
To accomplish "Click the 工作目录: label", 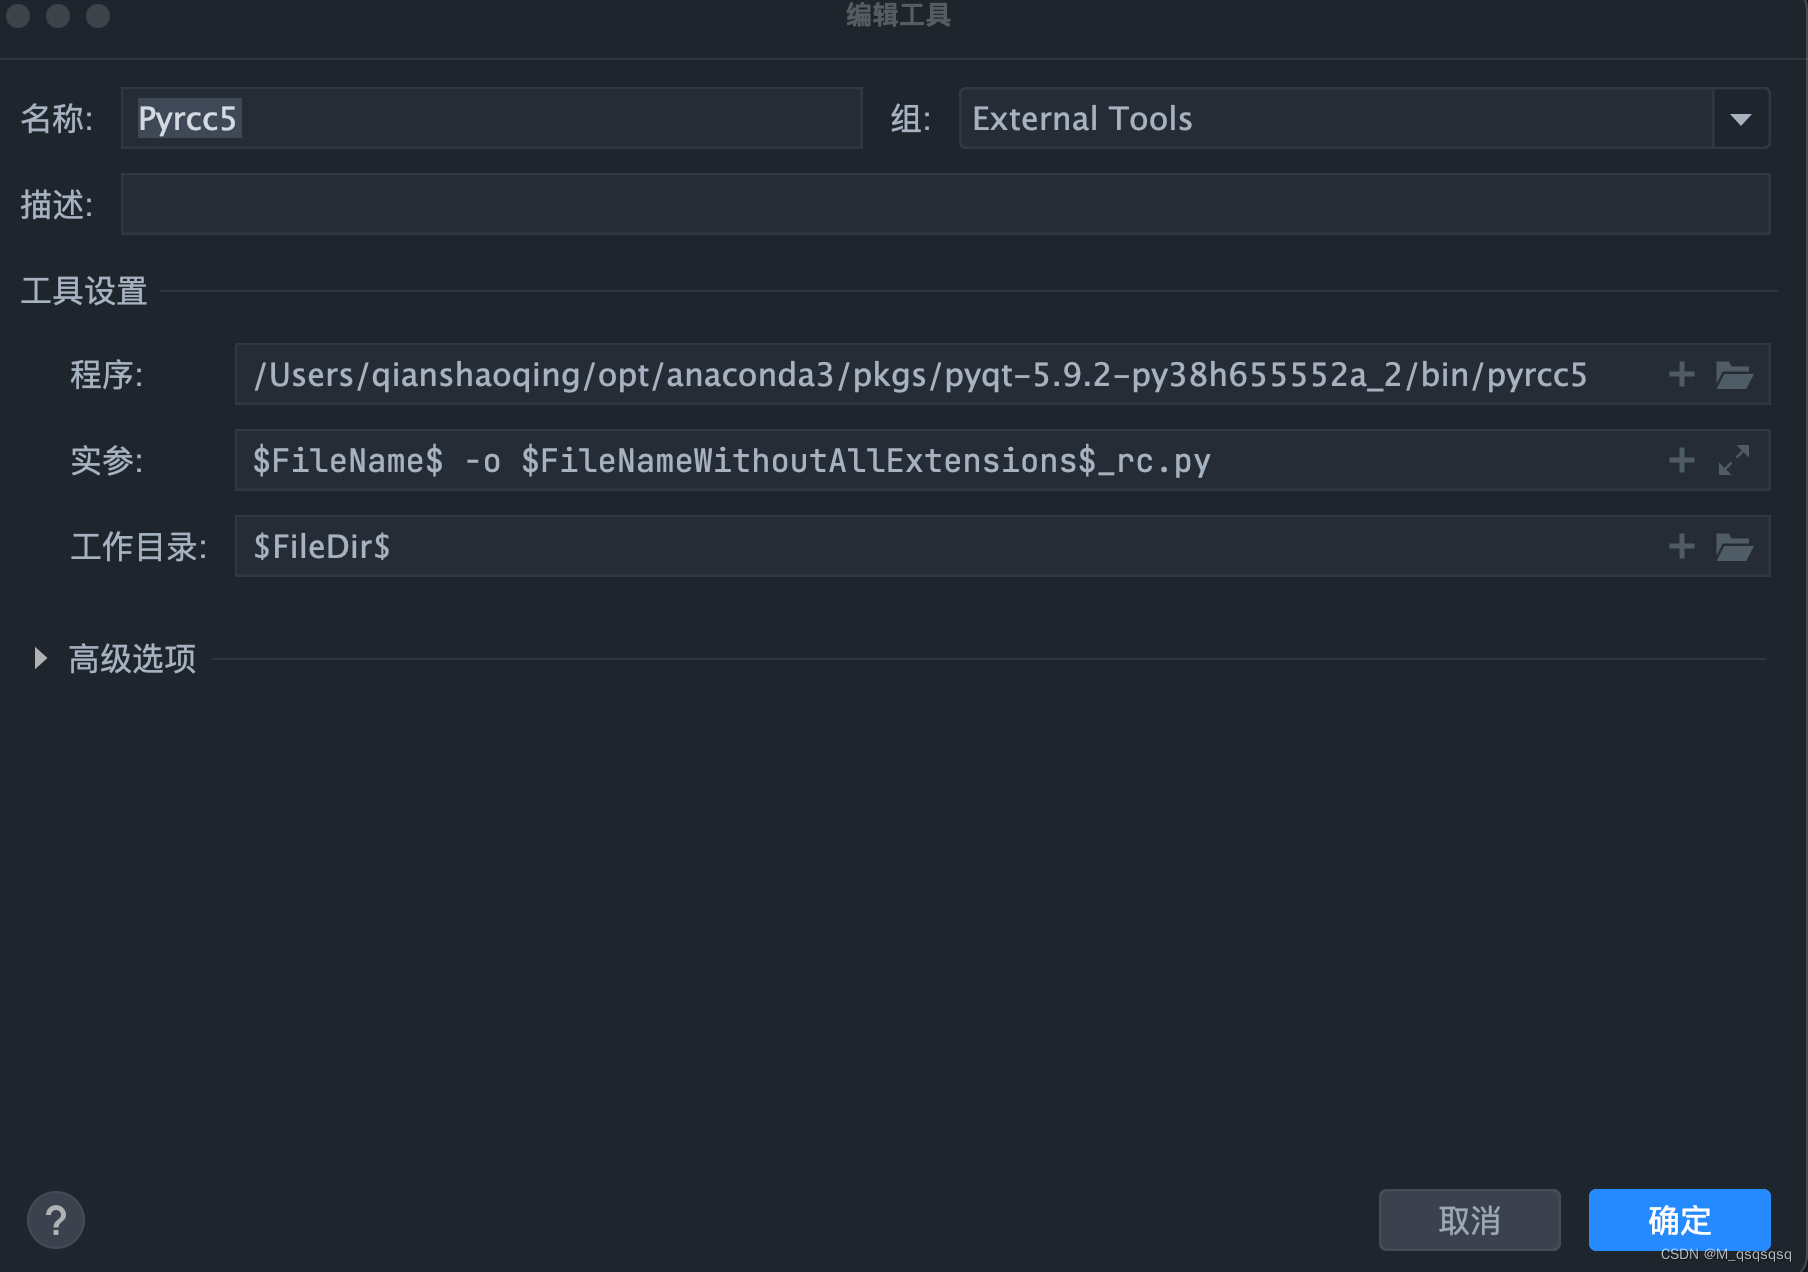I will [x=139, y=547].
